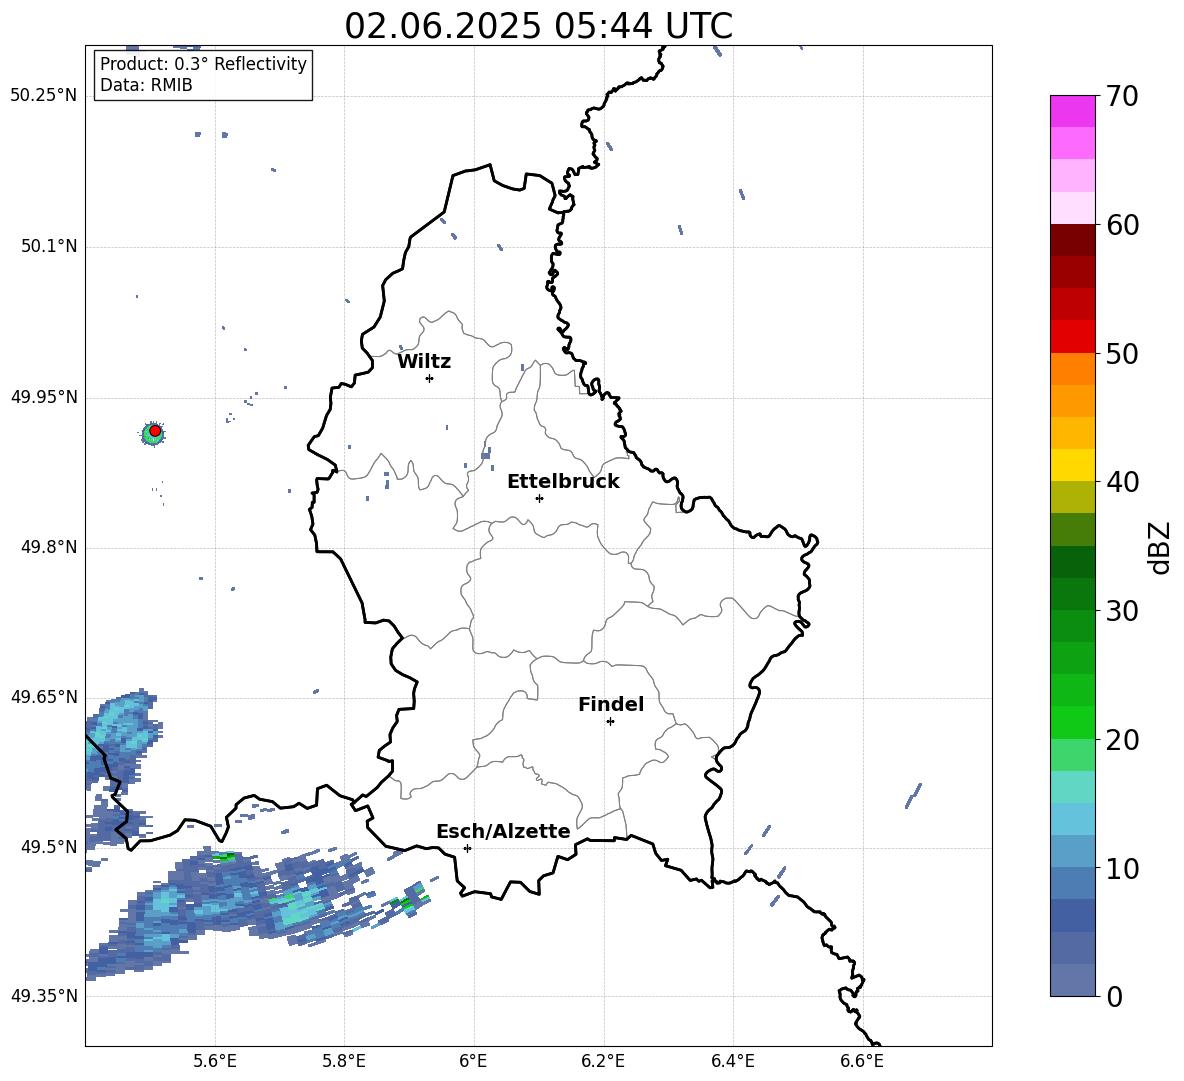Click the 70 colorbar tick value
The image size is (1184, 1081).
[x=1123, y=97]
